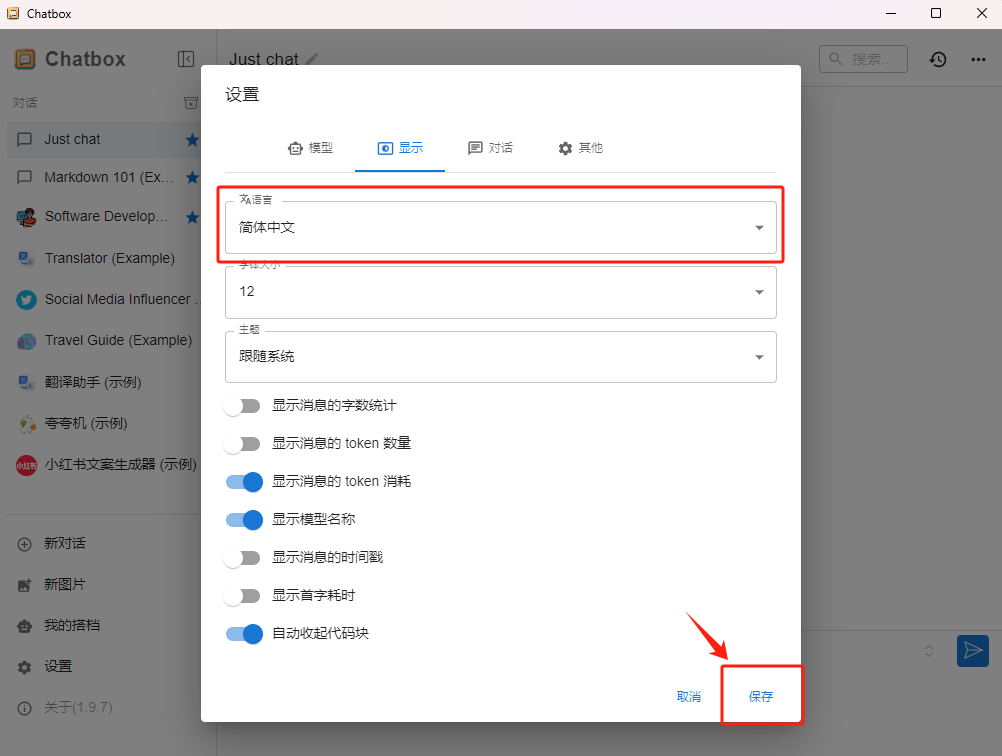Enable 显示首字耗时 switch
This screenshot has height=756, width=1002.
tap(243, 596)
